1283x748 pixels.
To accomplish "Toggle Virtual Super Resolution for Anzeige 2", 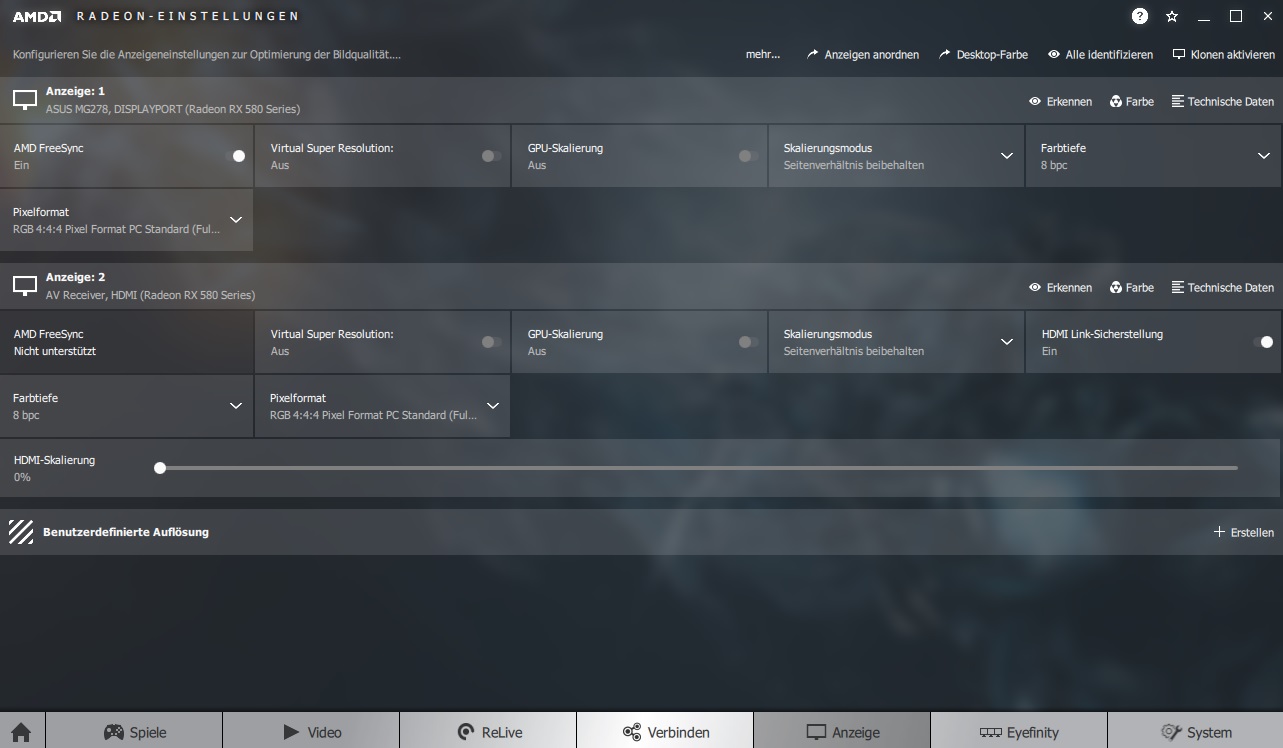I will tap(491, 342).
